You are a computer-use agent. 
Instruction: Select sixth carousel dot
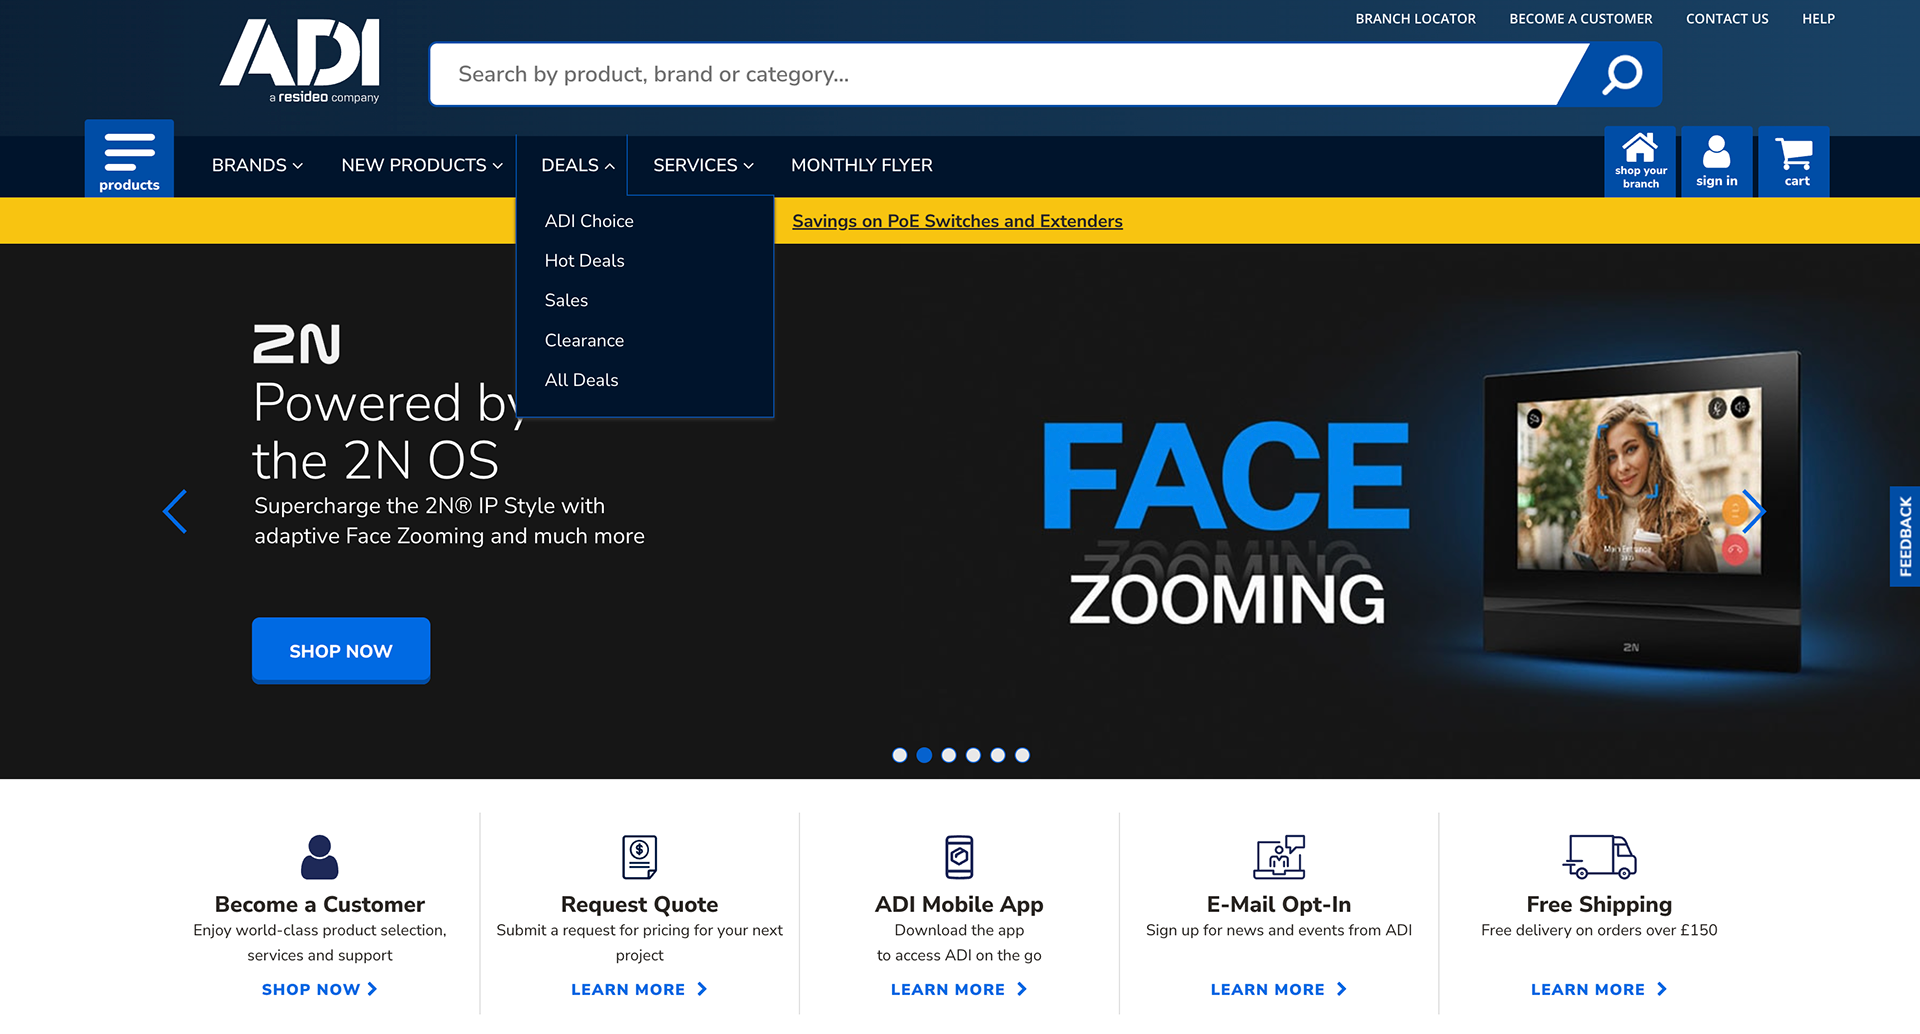(1022, 755)
